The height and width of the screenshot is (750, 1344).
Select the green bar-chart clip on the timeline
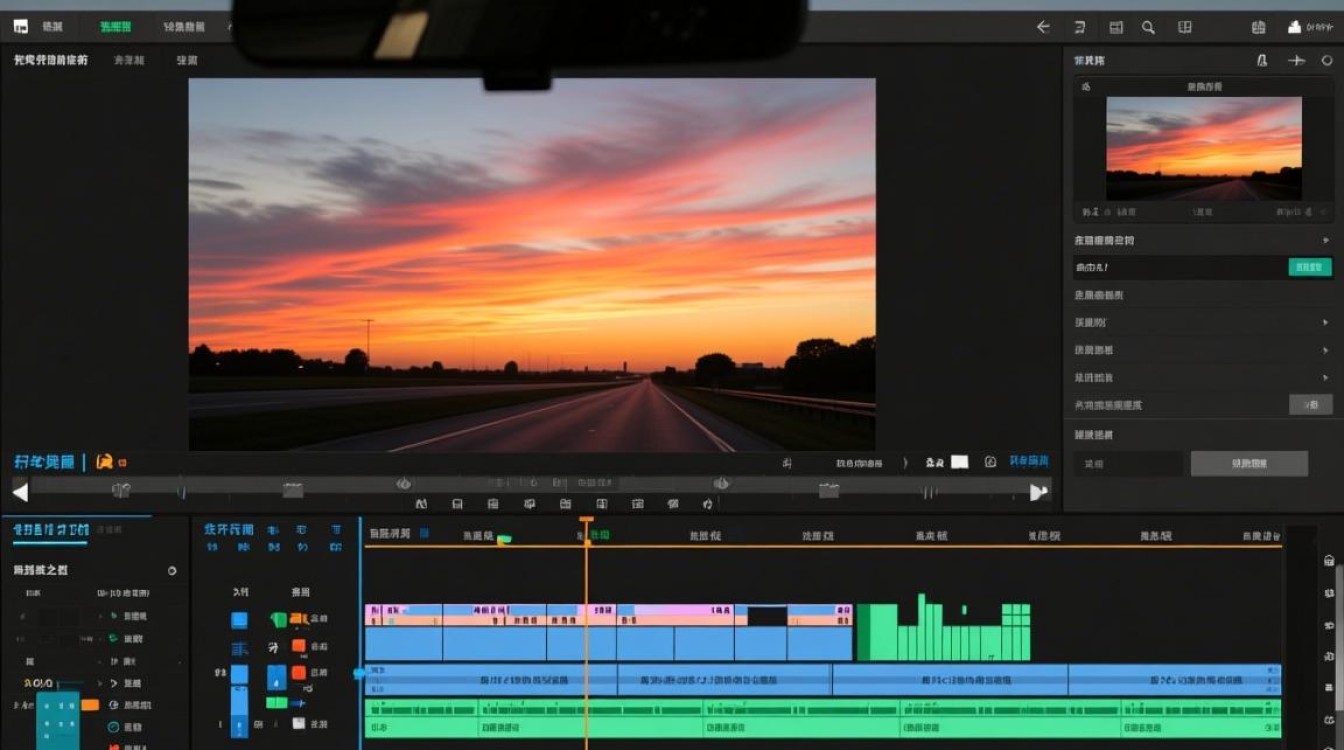pyautogui.click(x=943, y=628)
